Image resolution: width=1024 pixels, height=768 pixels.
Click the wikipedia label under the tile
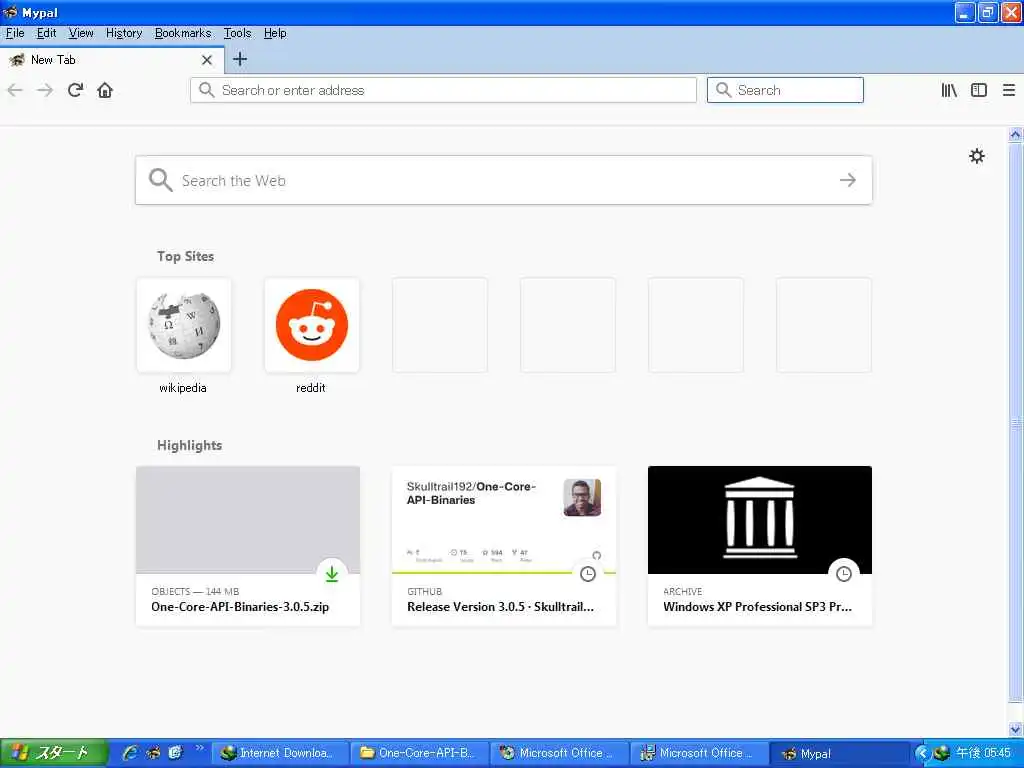183,388
